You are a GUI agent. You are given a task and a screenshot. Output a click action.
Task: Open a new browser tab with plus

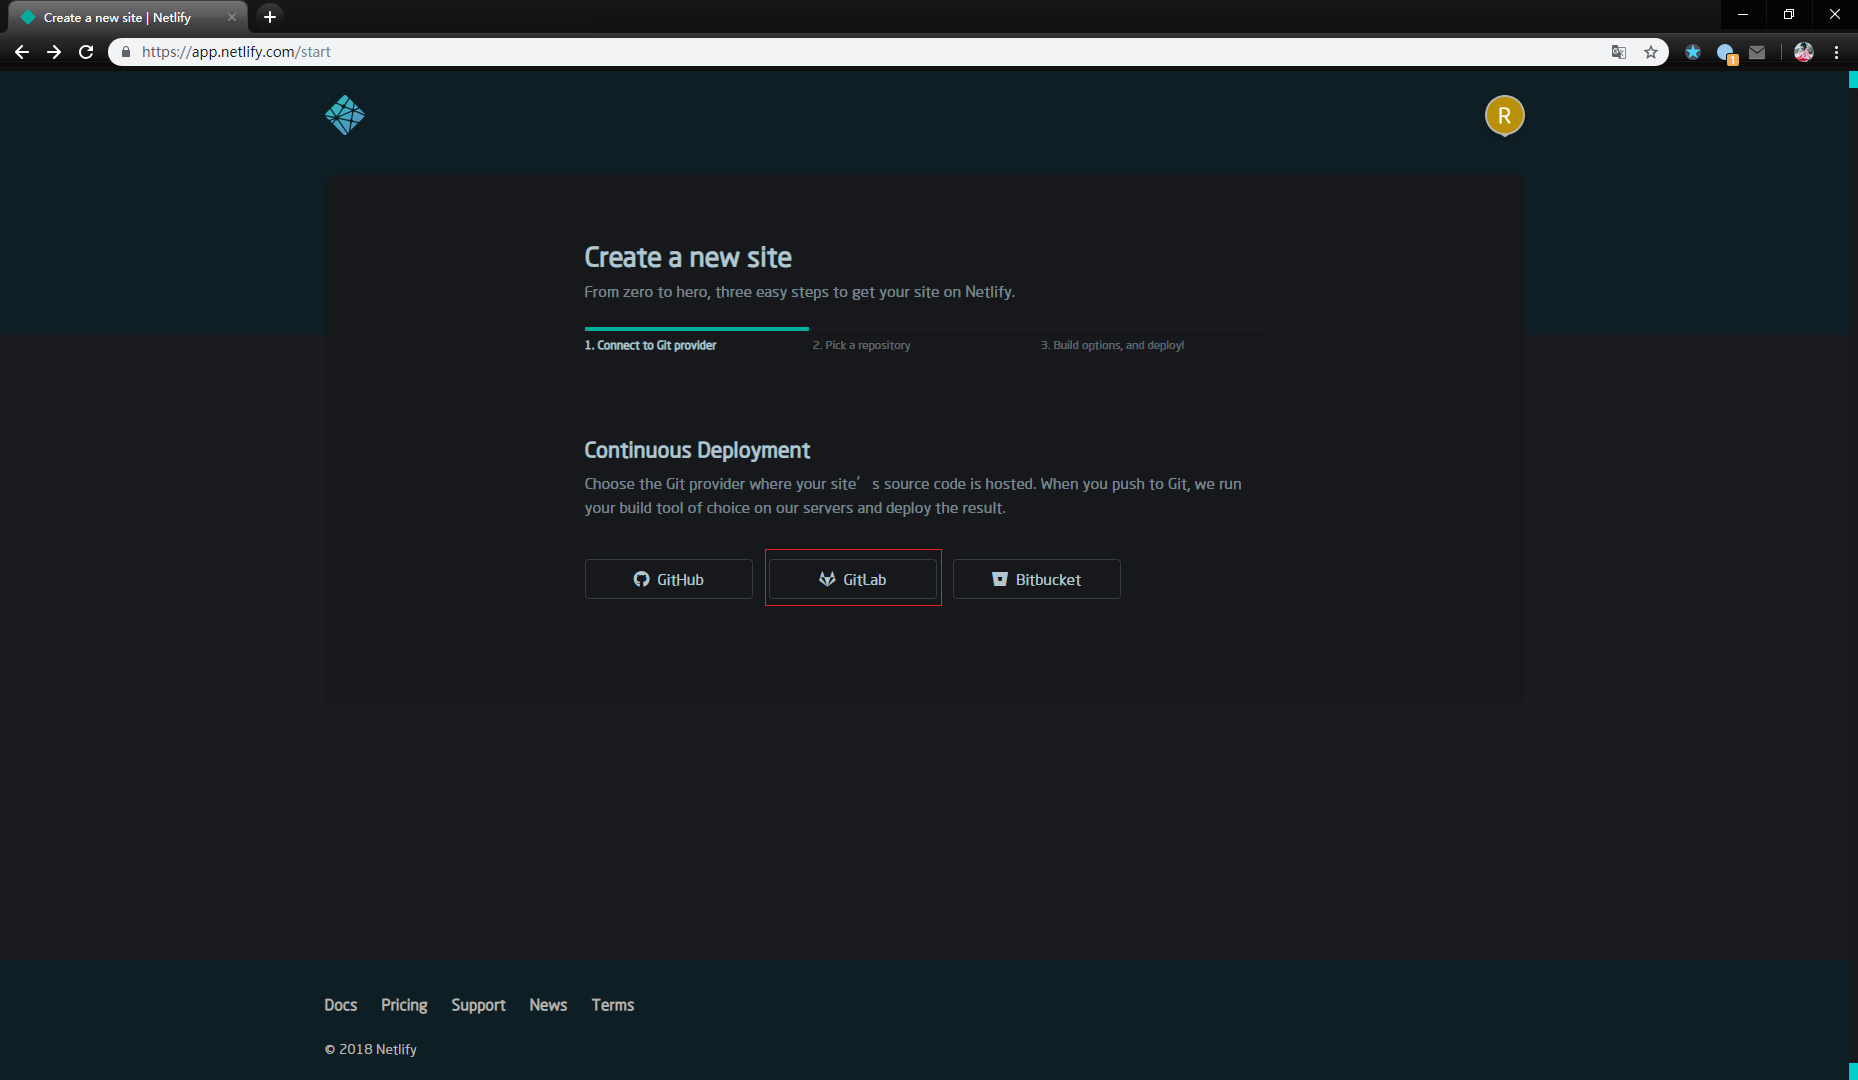(269, 17)
